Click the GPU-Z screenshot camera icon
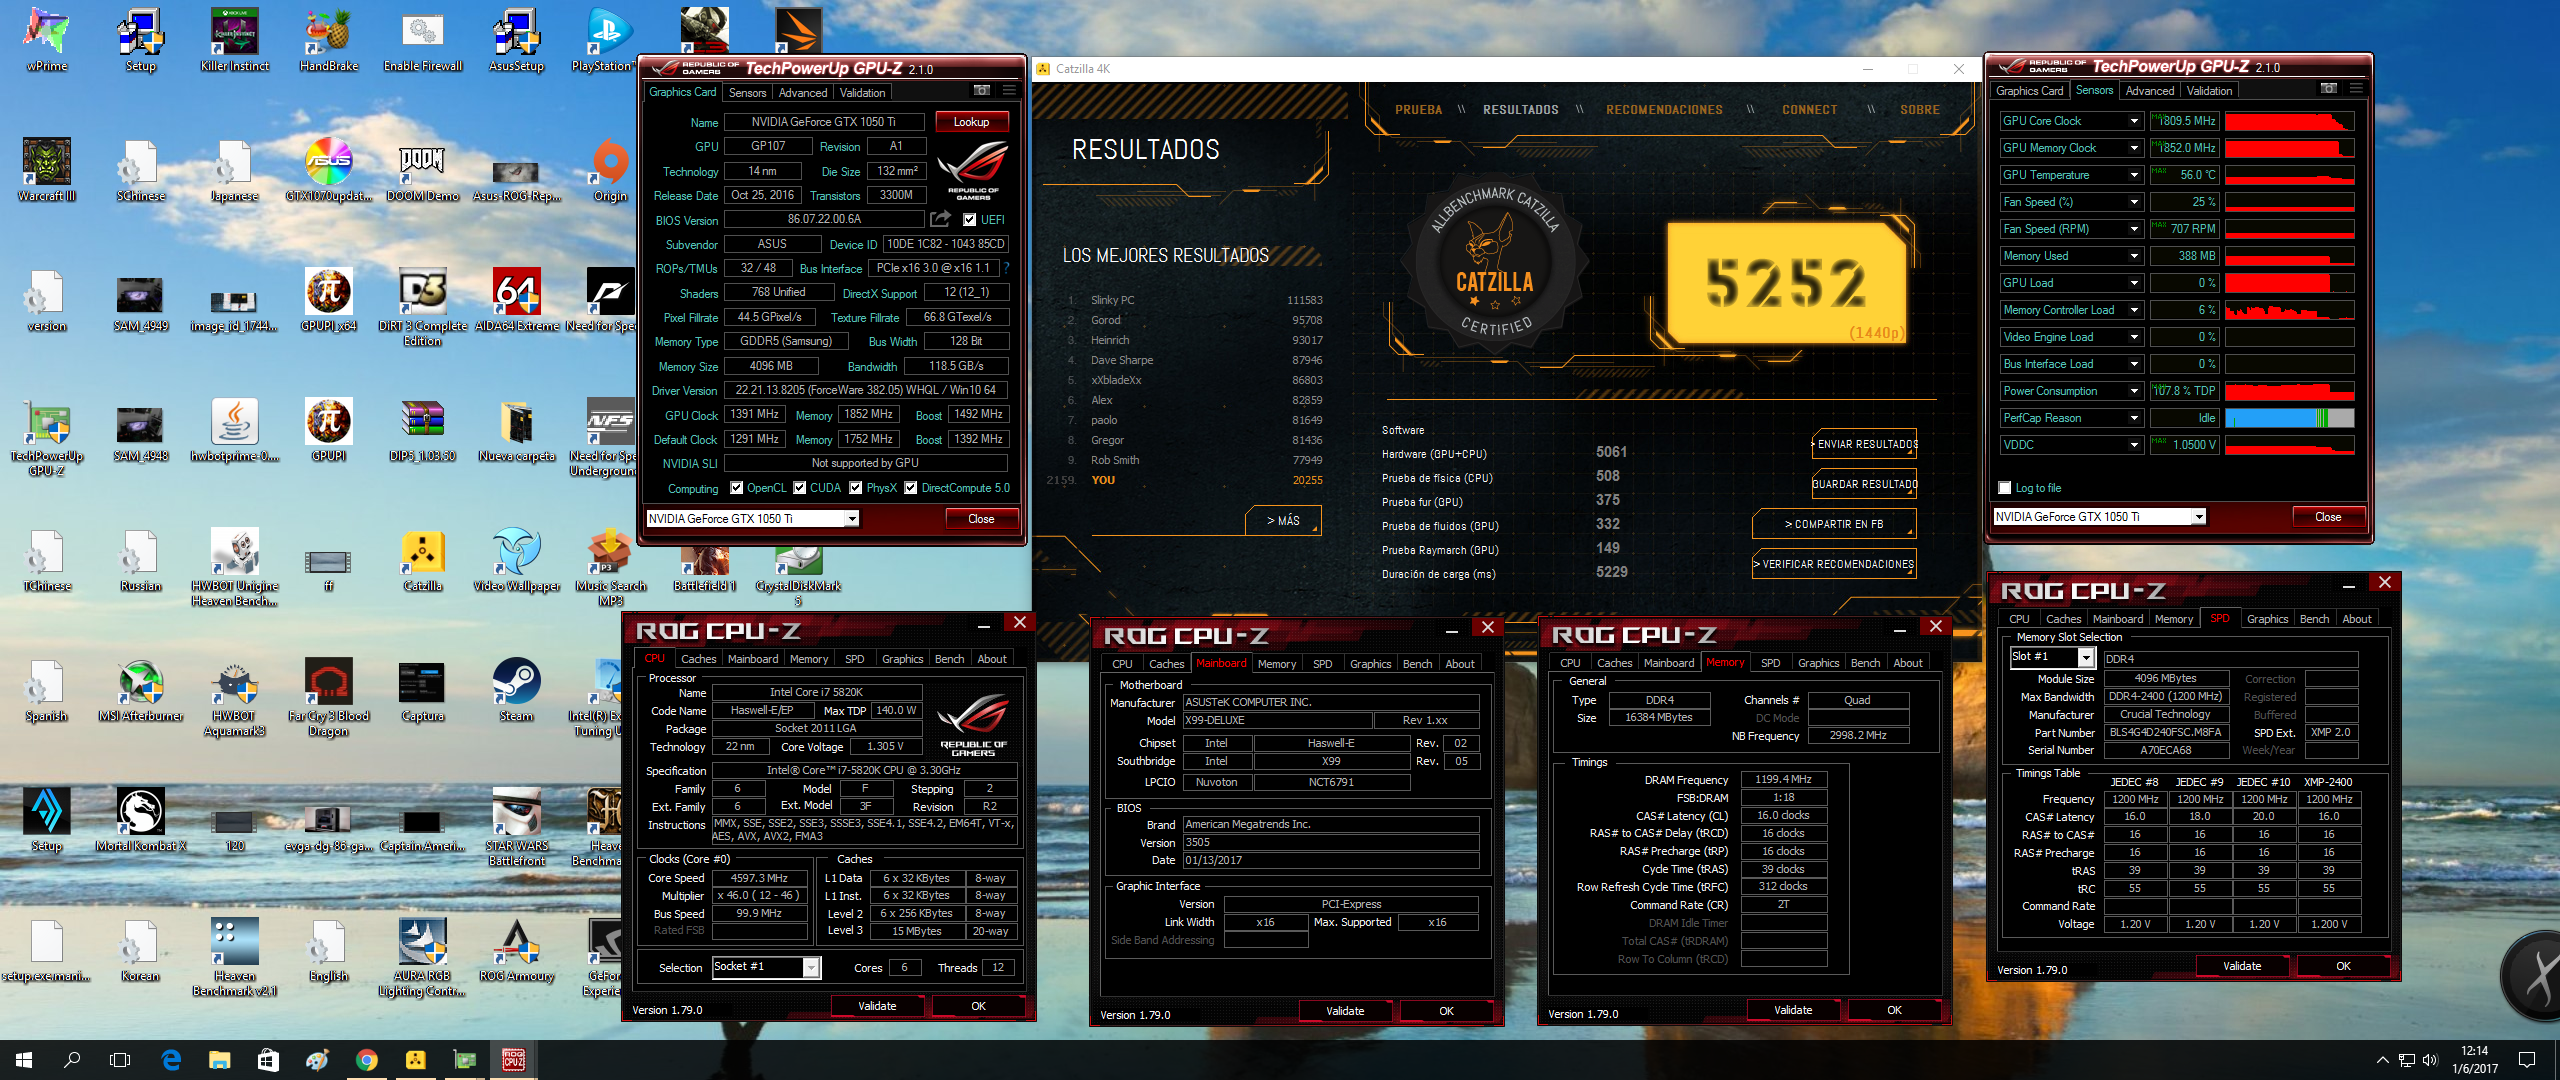Image resolution: width=2560 pixels, height=1080 pixels. point(981,91)
